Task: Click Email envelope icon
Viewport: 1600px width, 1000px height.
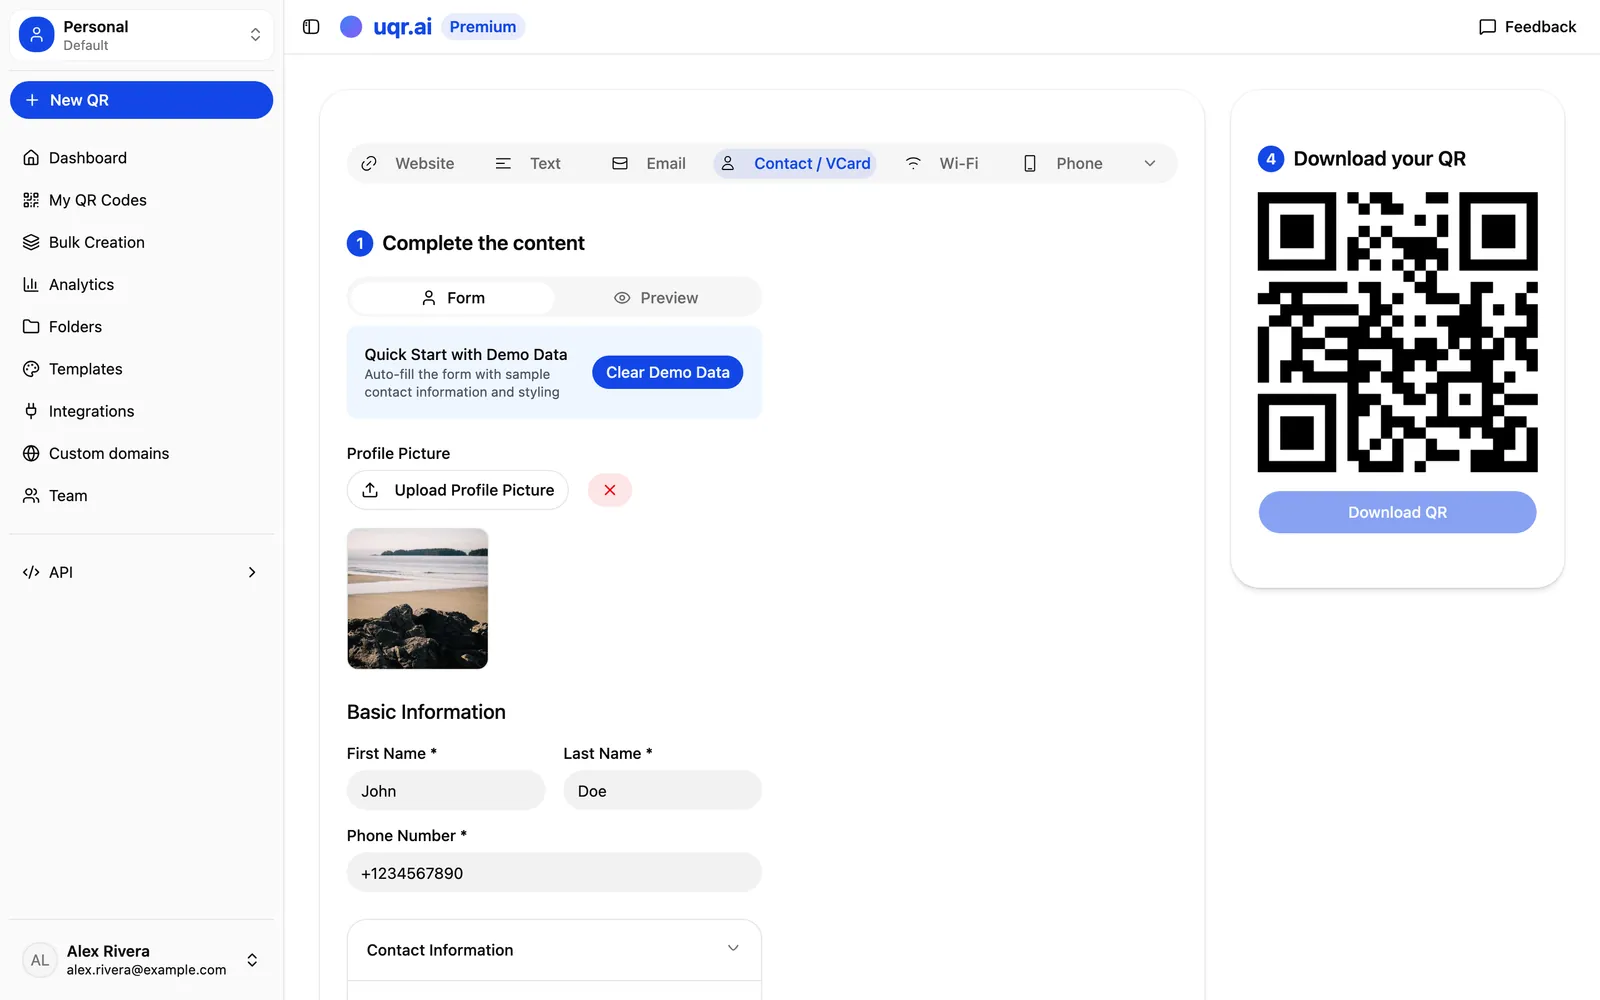Action: 620,163
